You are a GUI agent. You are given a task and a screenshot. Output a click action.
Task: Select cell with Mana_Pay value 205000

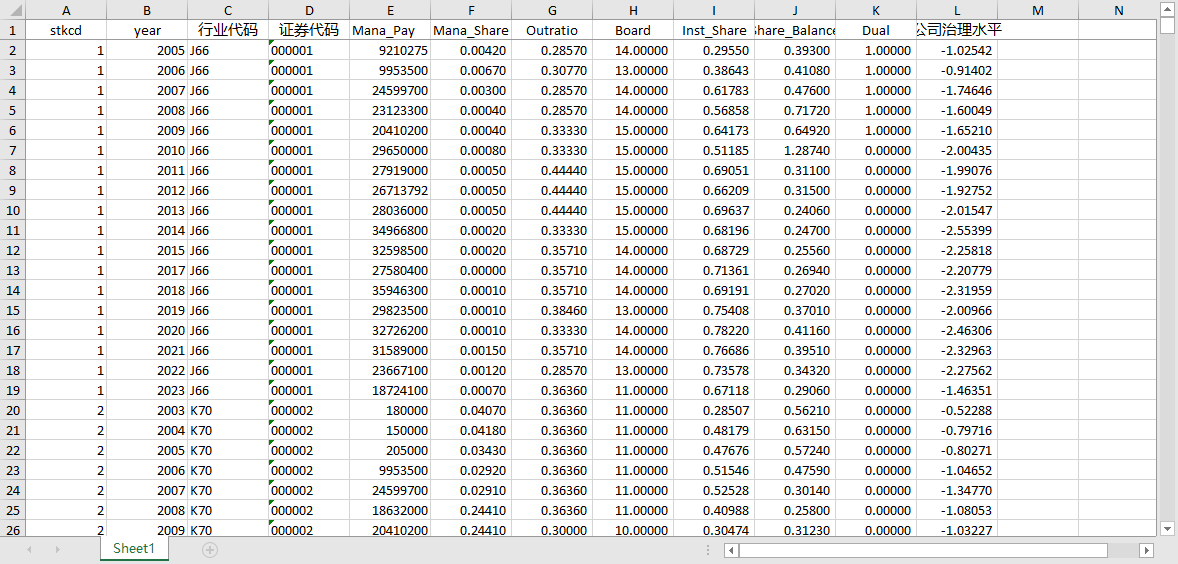(390, 450)
